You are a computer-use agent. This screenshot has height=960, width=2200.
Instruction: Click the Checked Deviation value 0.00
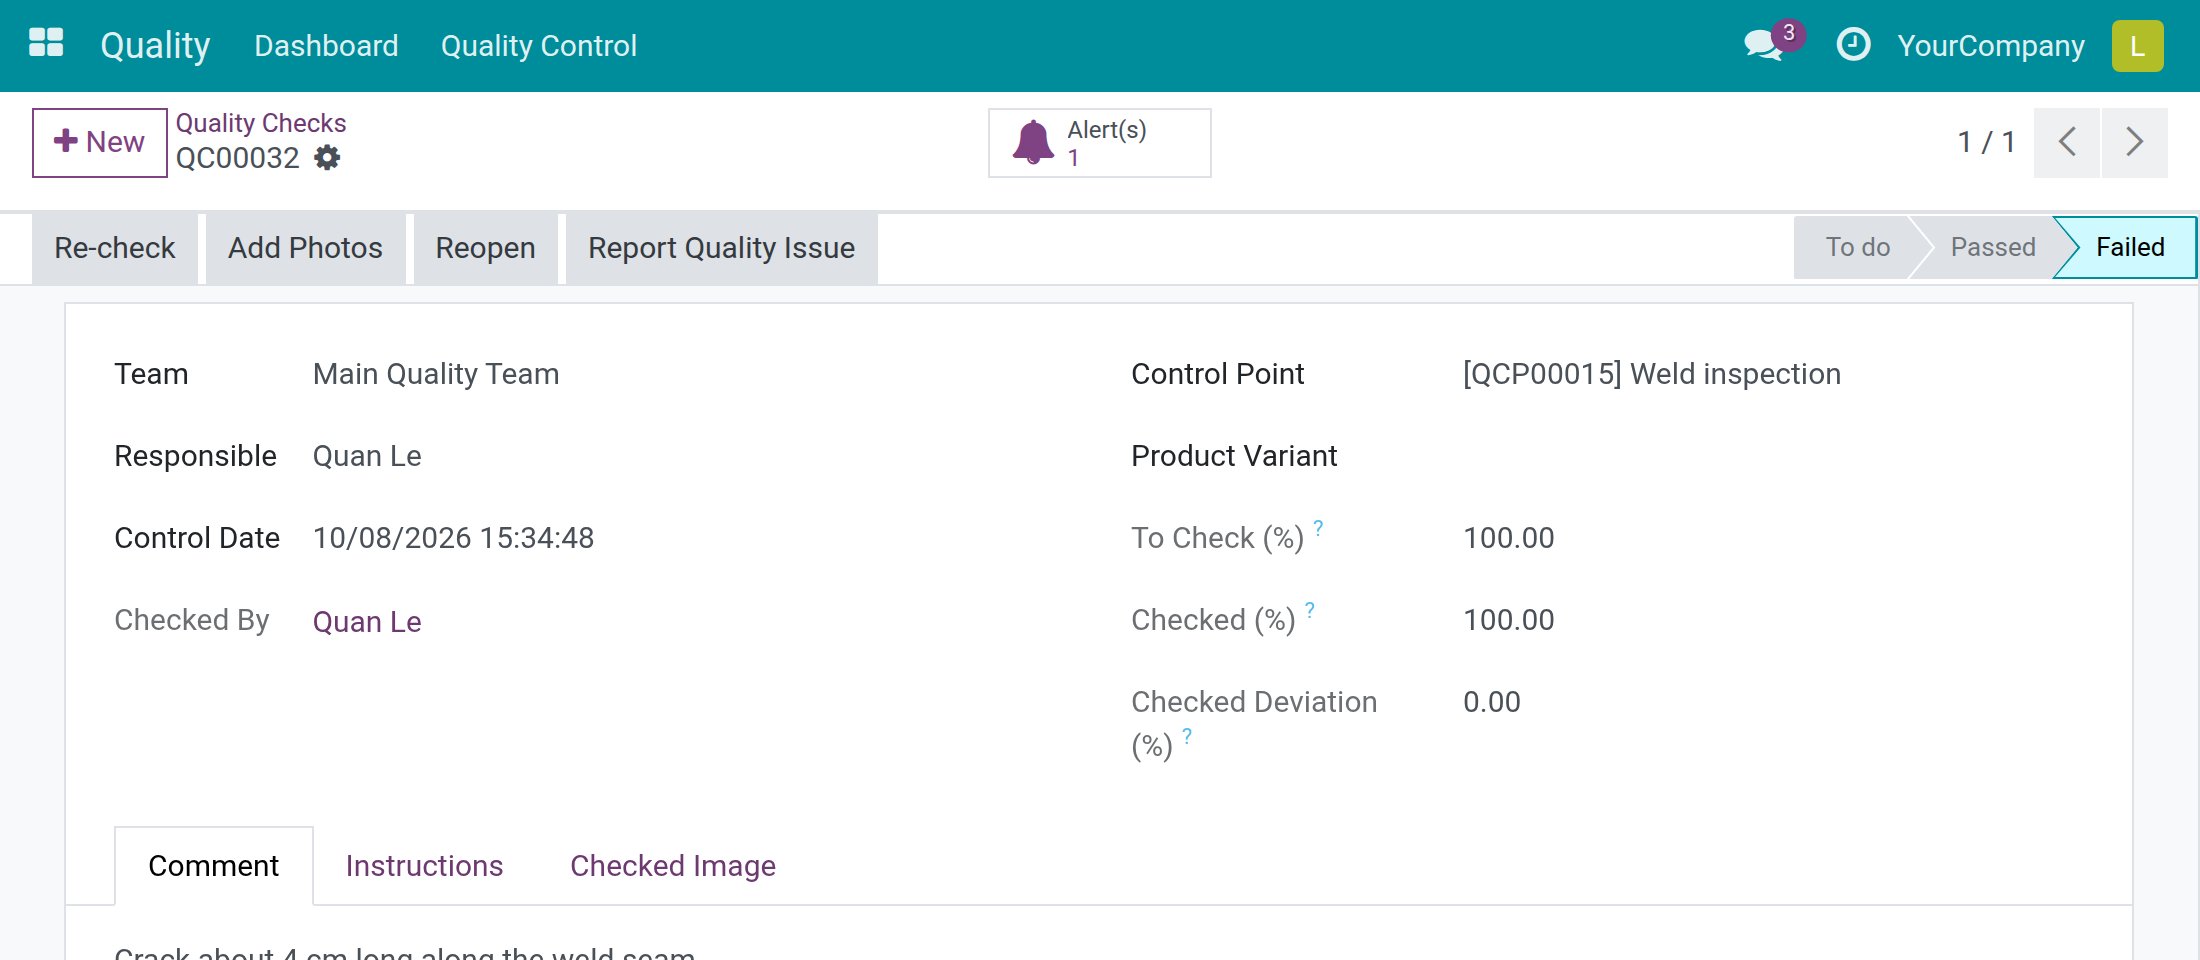click(x=1491, y=702)
